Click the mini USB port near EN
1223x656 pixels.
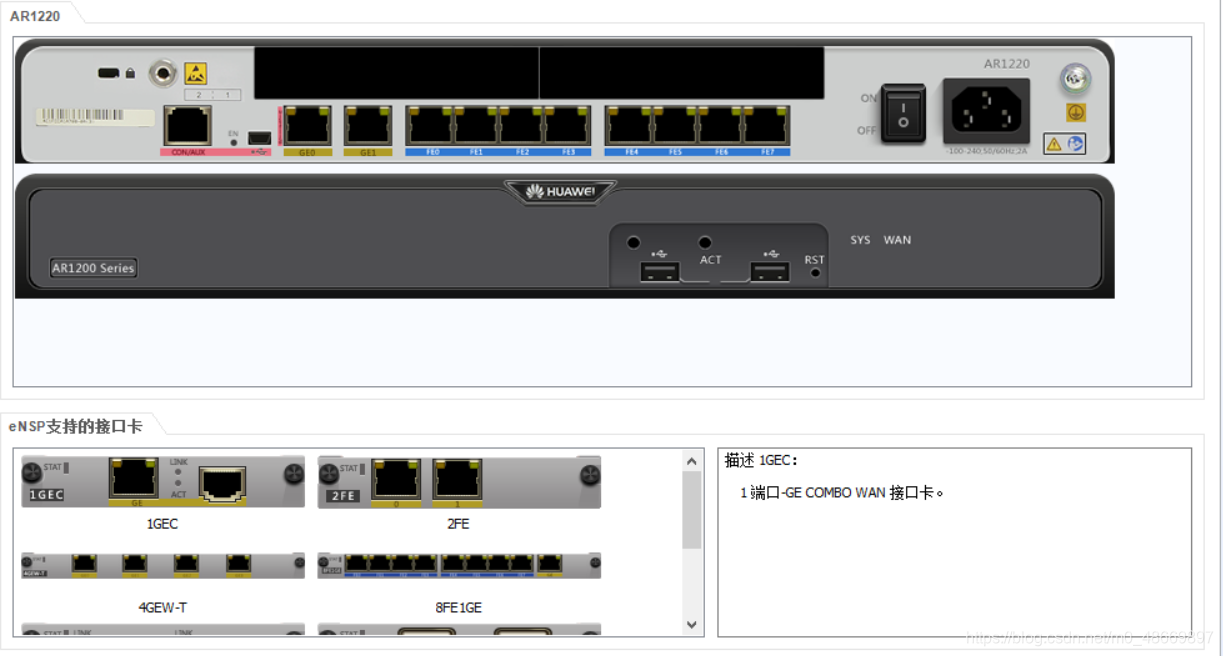tap(259, 137)
